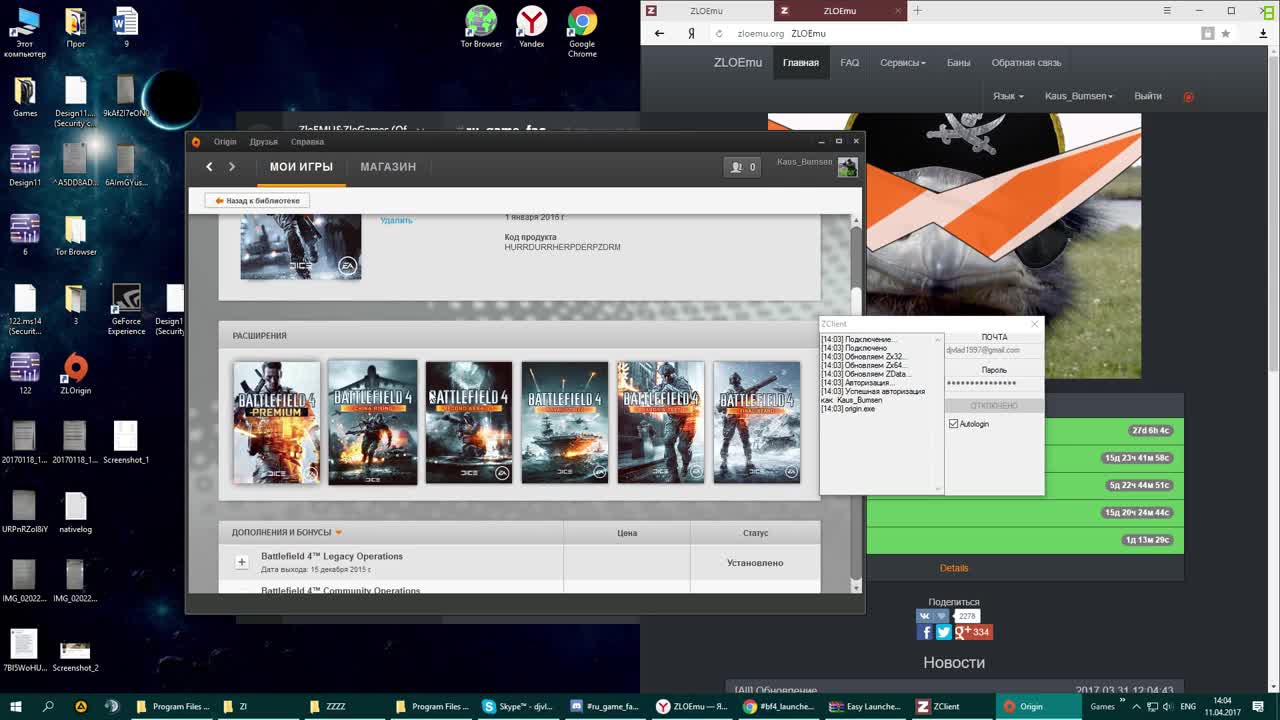The height and width of the screenshot is (720, 1280).
Task: Open GeForce Experience desktop shortcut
Action: coord(126,310)
